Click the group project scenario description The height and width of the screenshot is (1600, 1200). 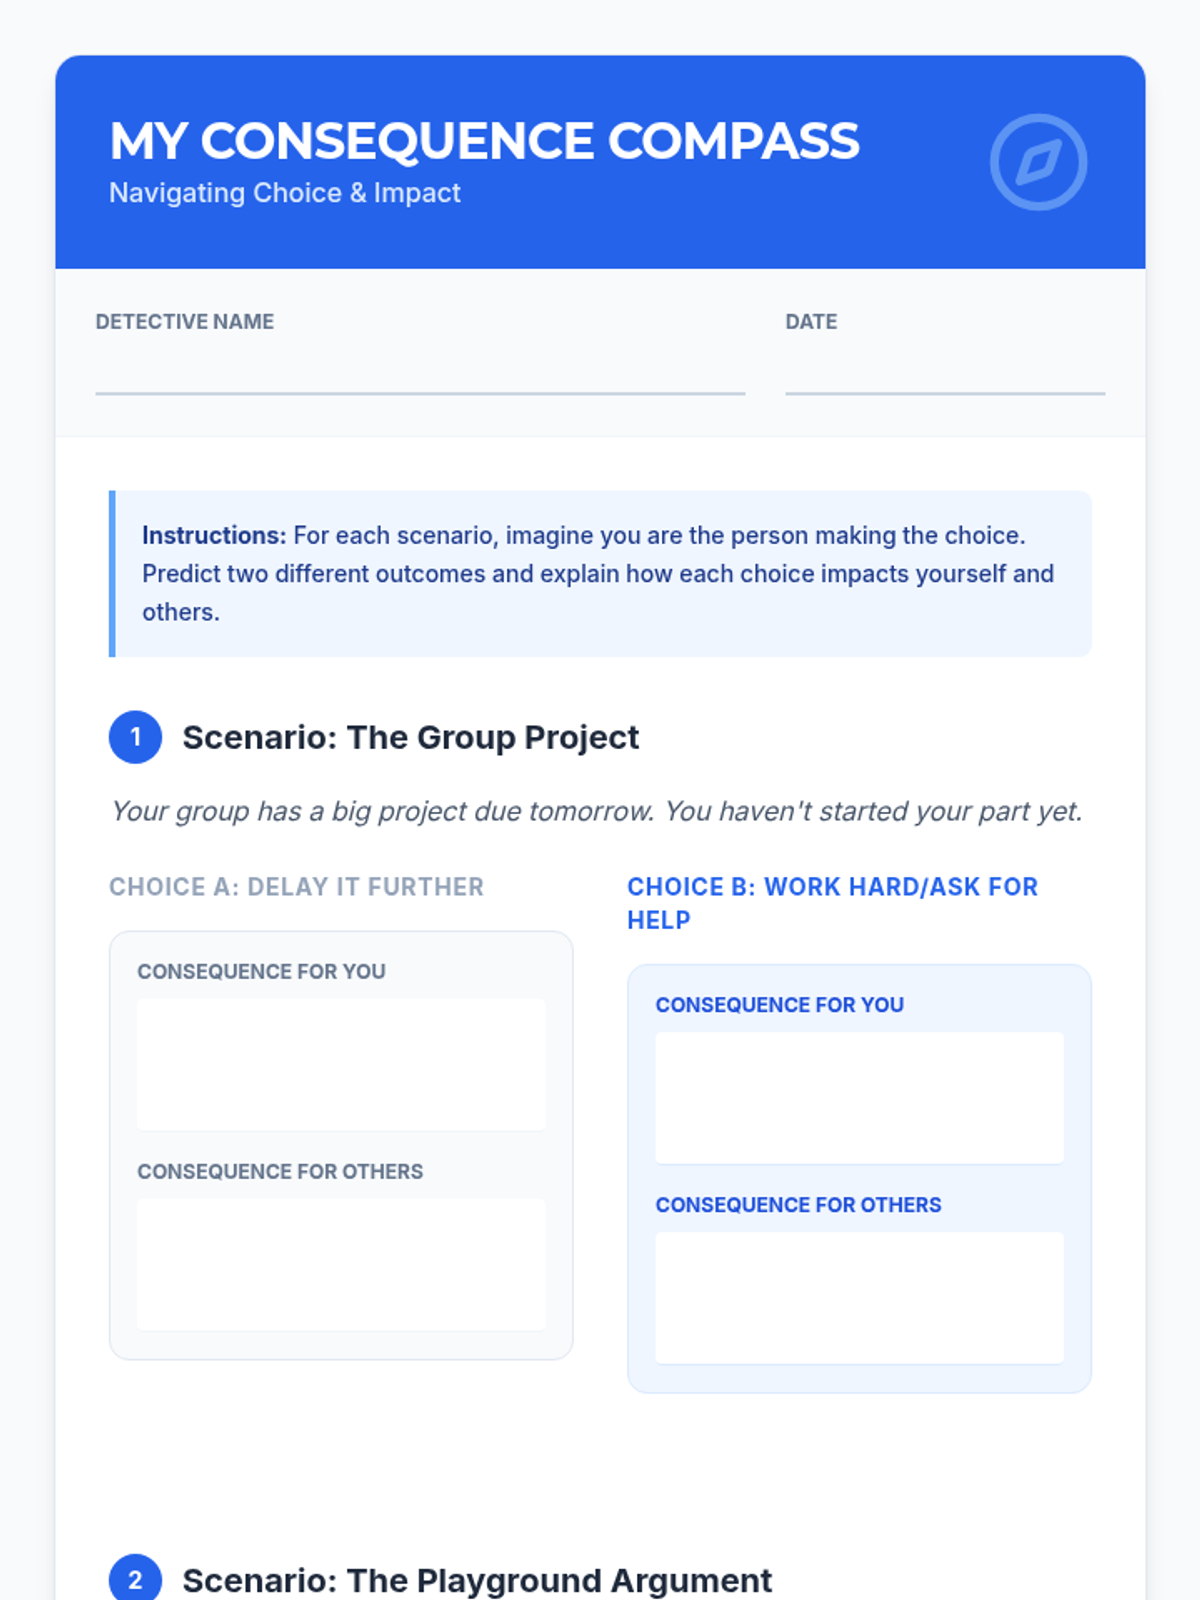coord(596,811)
